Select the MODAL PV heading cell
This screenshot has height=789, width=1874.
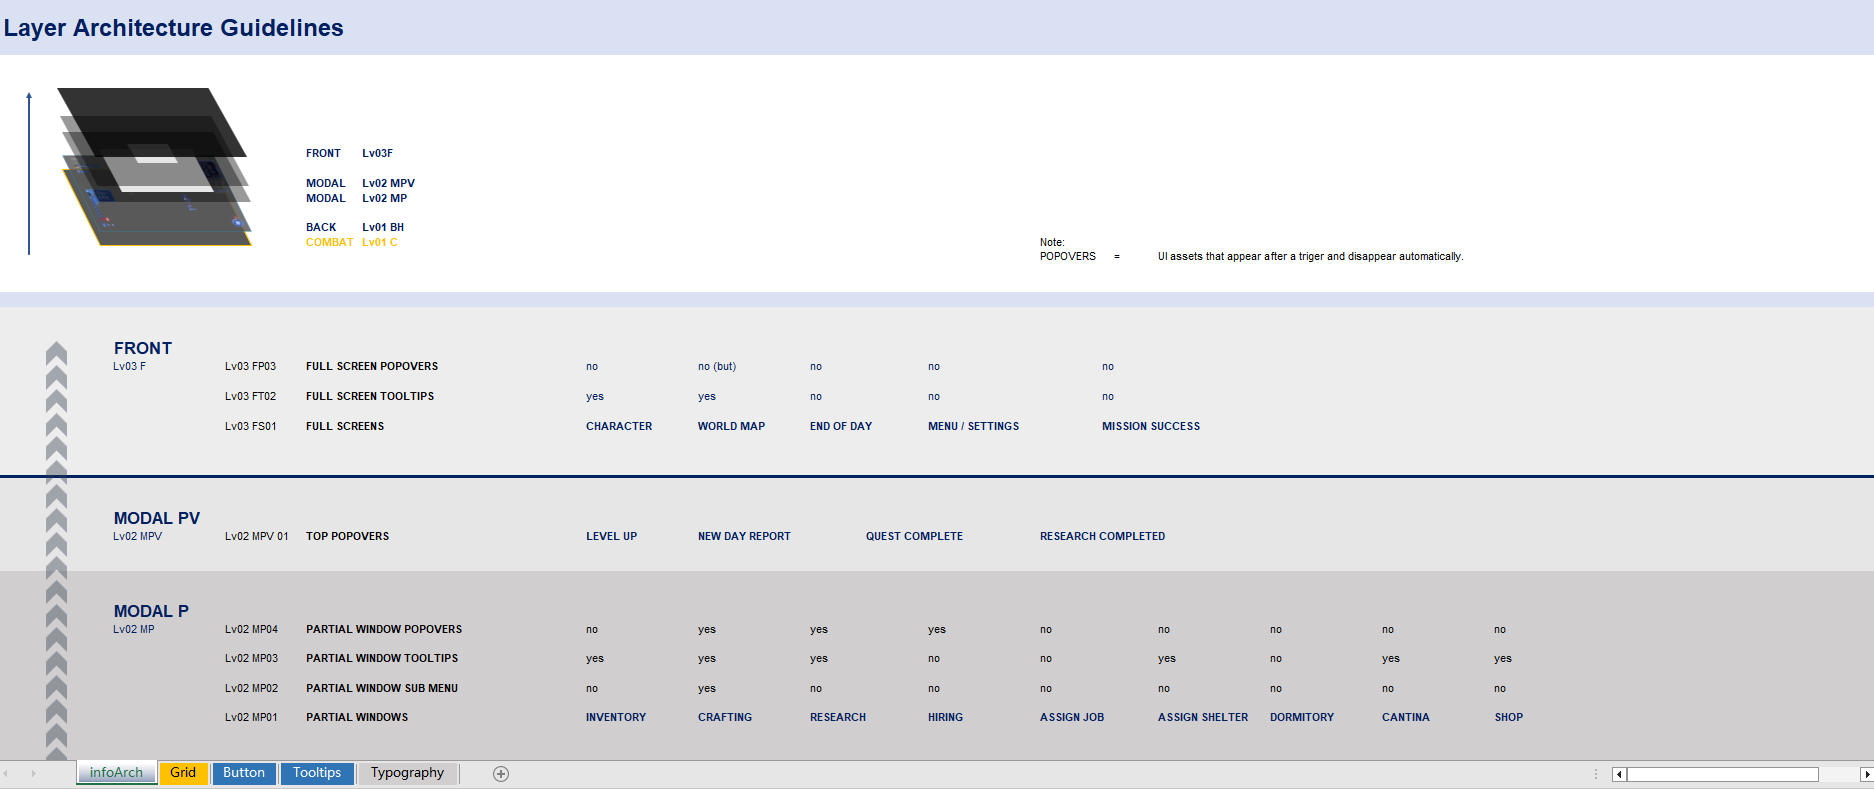[157, 518]
